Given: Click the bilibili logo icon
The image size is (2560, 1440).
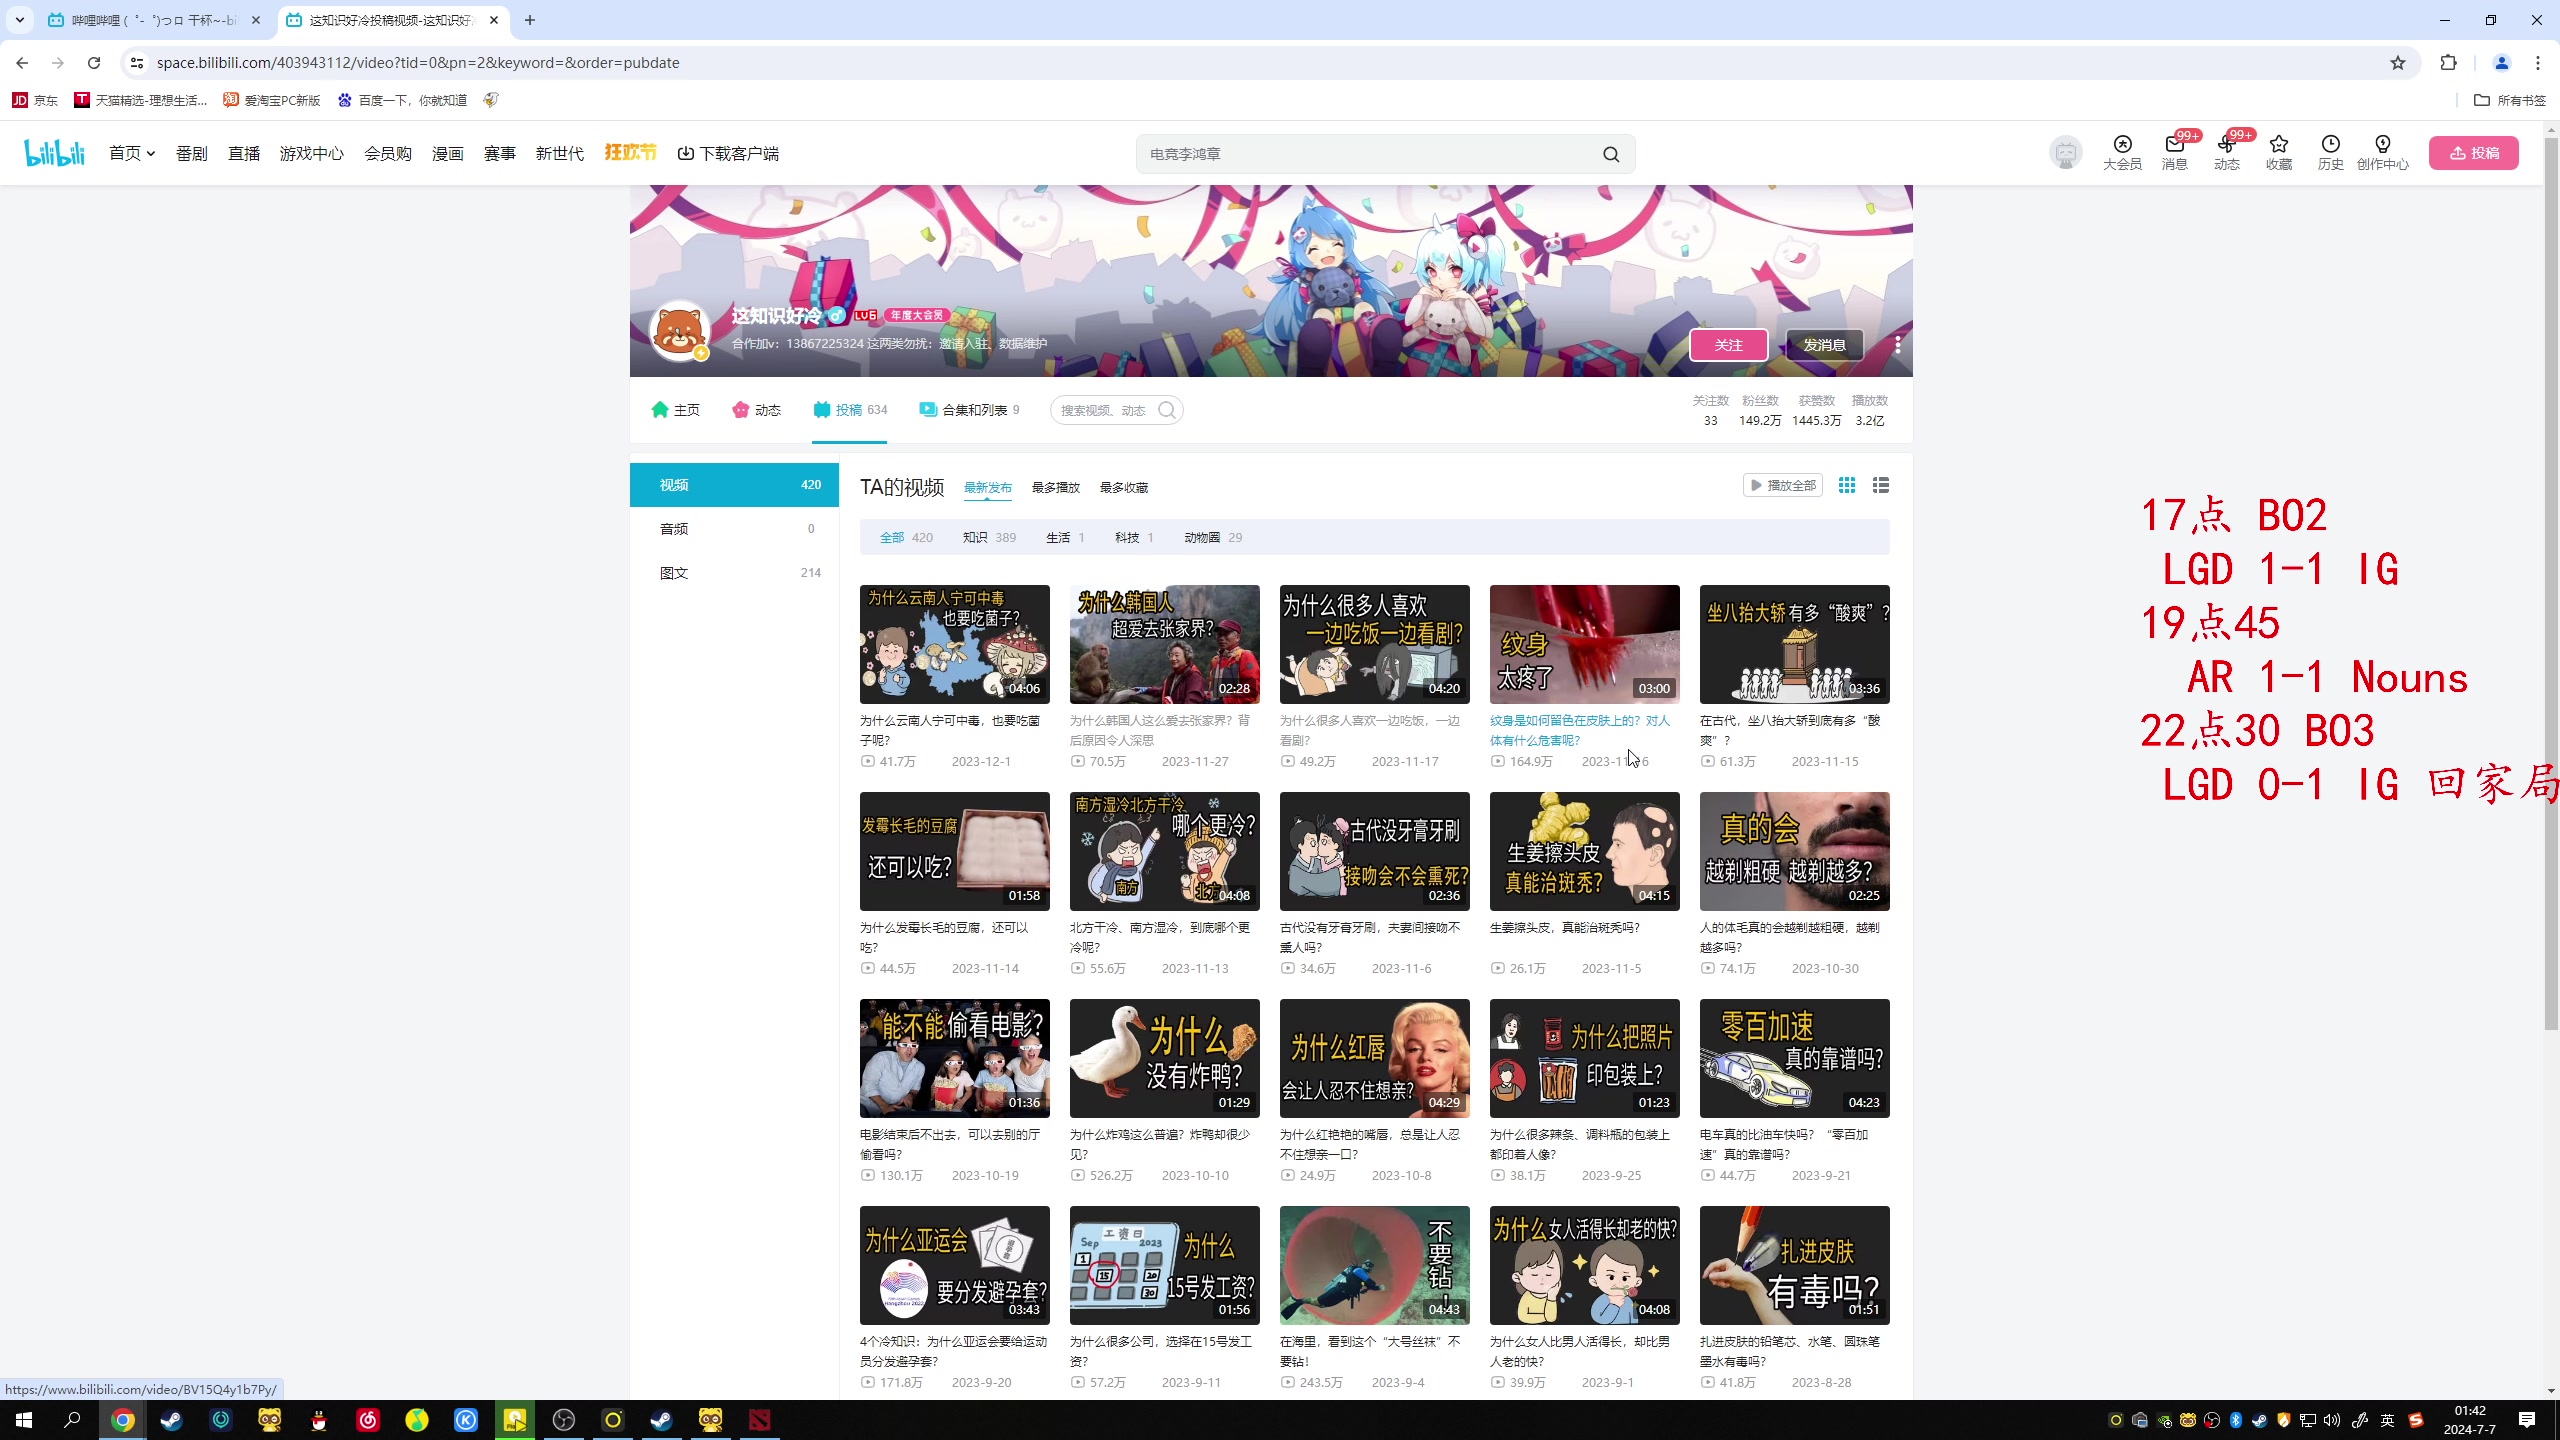Looking at the screenshot, I should coord(54,153).
